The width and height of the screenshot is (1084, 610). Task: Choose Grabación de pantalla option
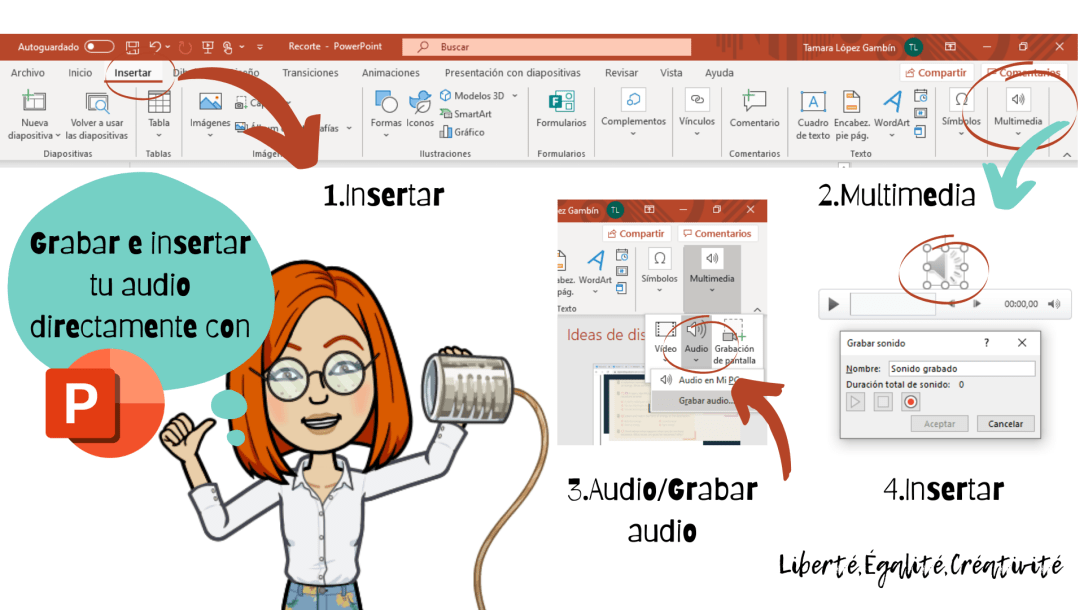(736, 340)
